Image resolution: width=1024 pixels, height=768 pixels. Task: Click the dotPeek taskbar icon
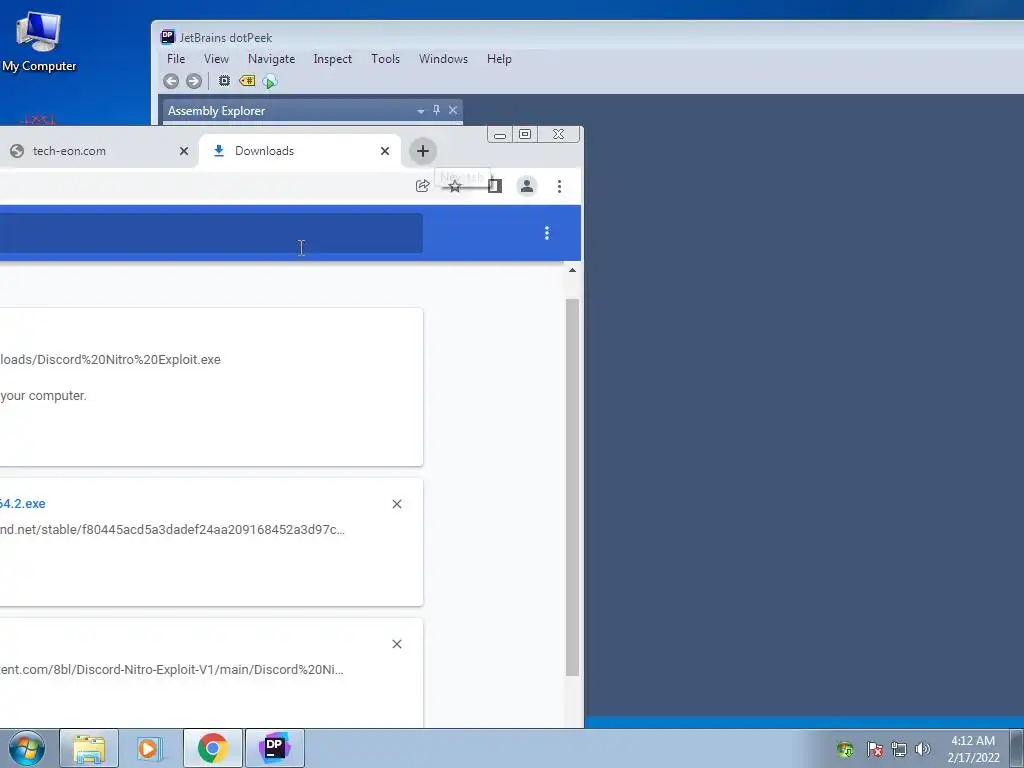click(x=274, y=748)
